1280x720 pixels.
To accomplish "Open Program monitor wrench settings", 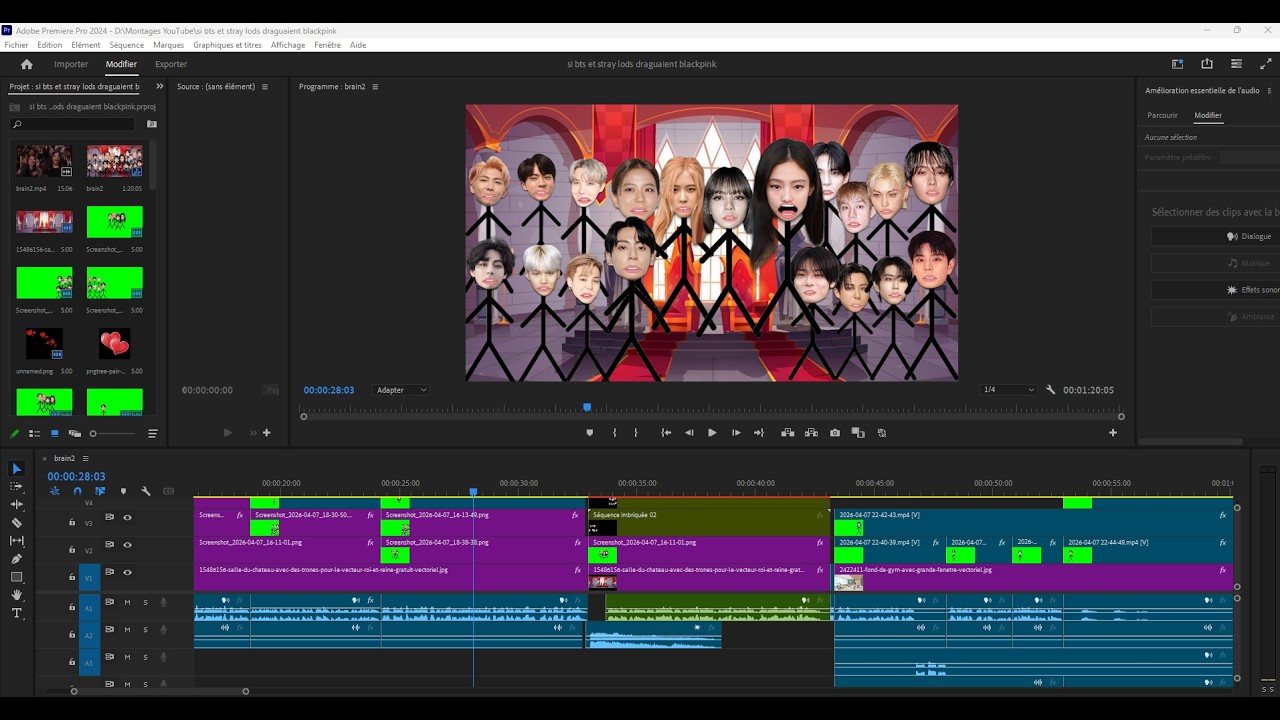I will coord(1050,390).
